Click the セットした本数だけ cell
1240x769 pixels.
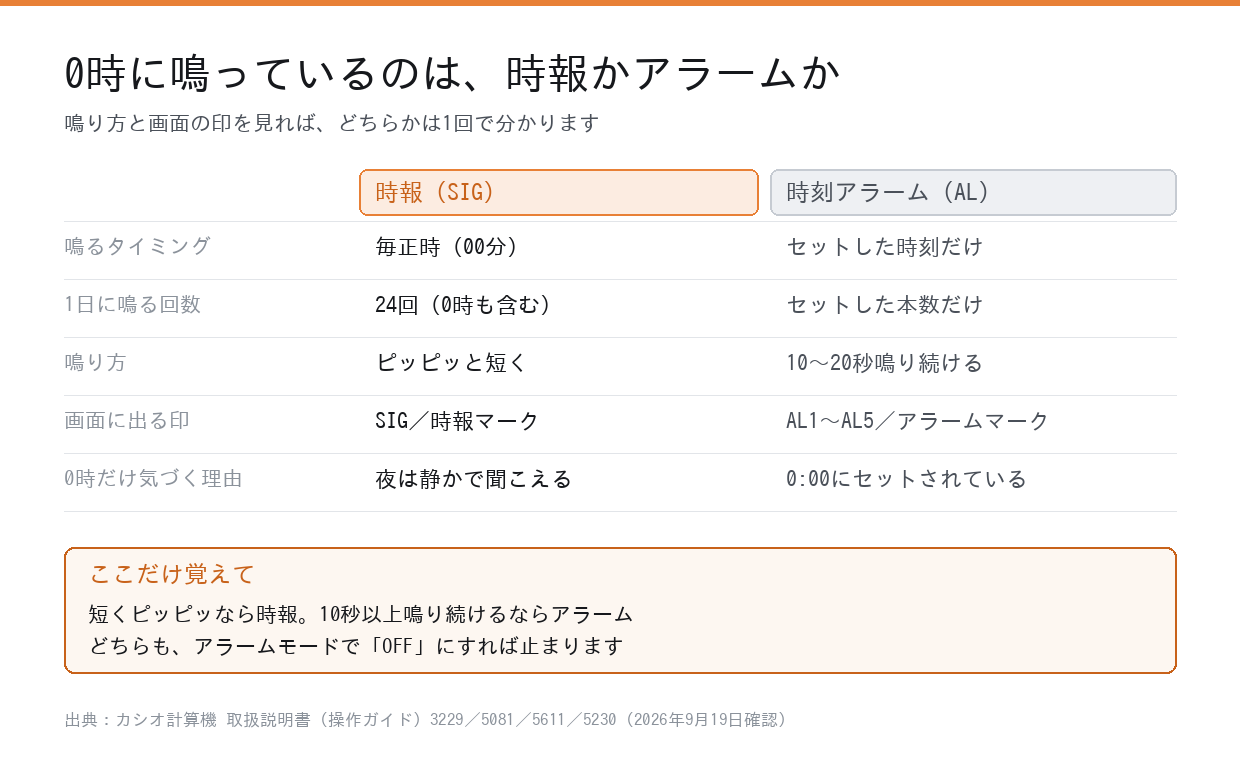(885, 305)
